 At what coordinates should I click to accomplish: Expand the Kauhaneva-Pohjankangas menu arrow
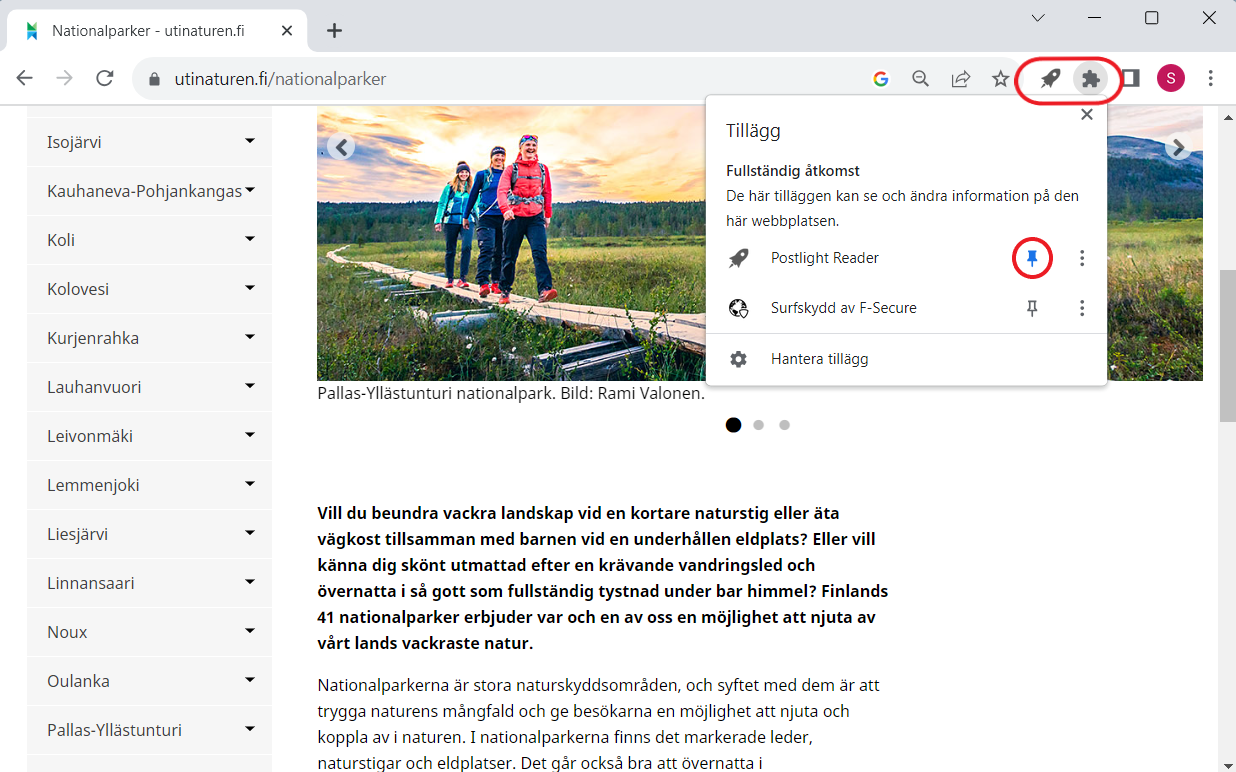click(x=250, y=189)
